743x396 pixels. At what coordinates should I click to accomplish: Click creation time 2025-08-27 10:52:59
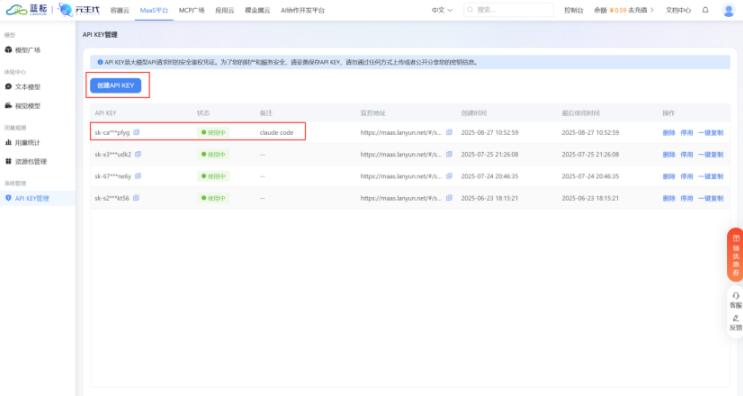(489, 133)
